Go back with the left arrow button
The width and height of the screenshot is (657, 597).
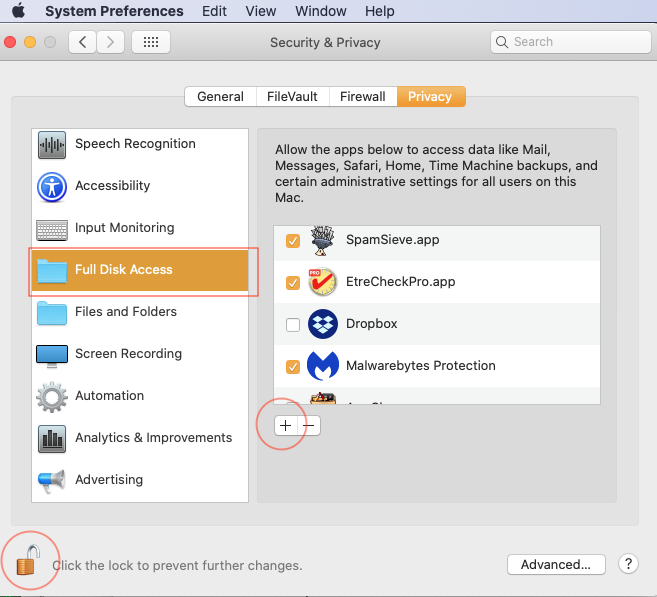pyautogui.click(x=83, y=42)
